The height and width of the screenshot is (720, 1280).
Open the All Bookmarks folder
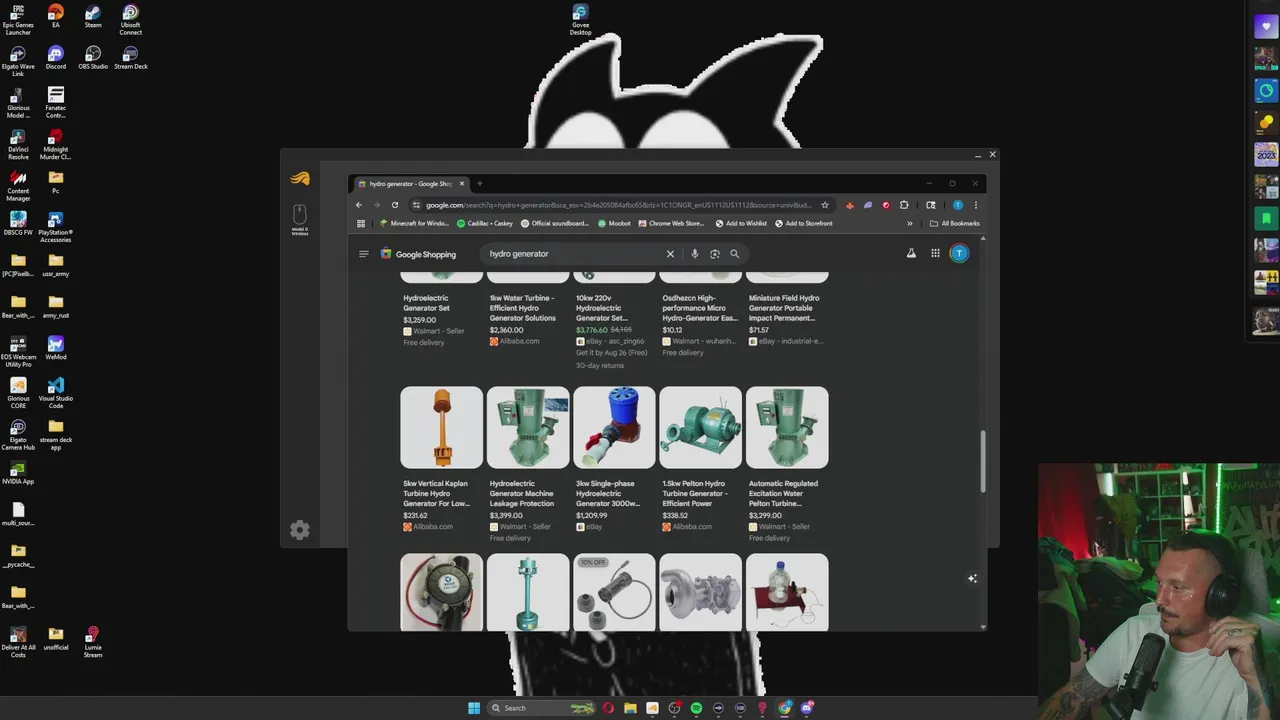[x=955, y=224]
